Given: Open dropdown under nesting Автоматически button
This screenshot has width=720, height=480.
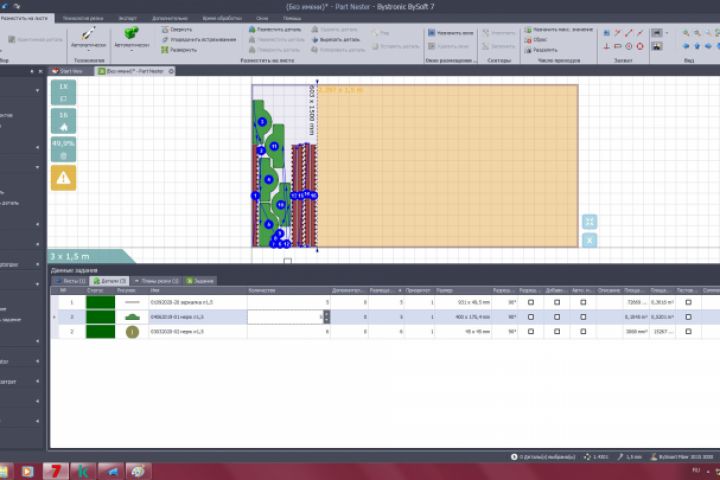Looking at the screenshot, I should coord(132,51).
